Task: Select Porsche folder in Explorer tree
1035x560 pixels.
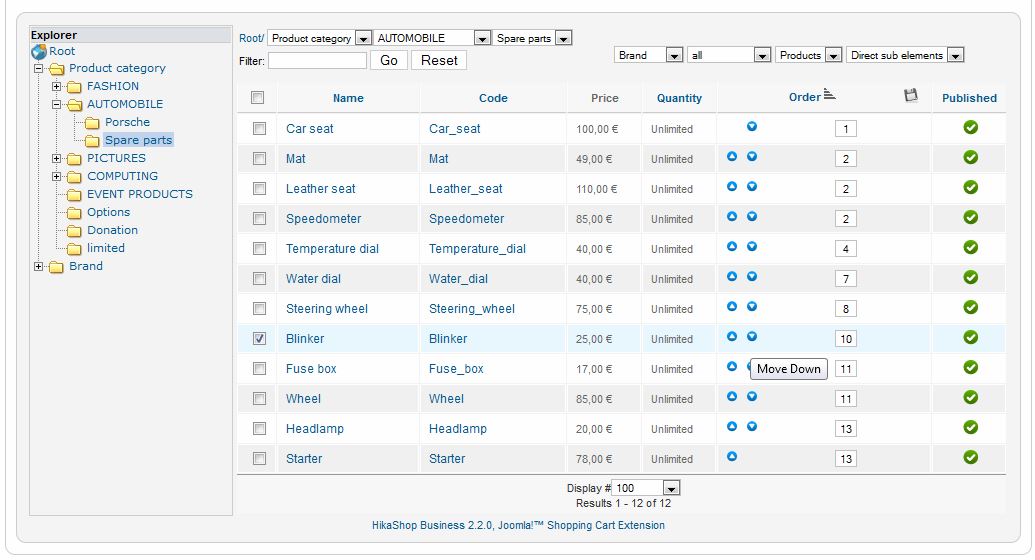Action: 127,122
